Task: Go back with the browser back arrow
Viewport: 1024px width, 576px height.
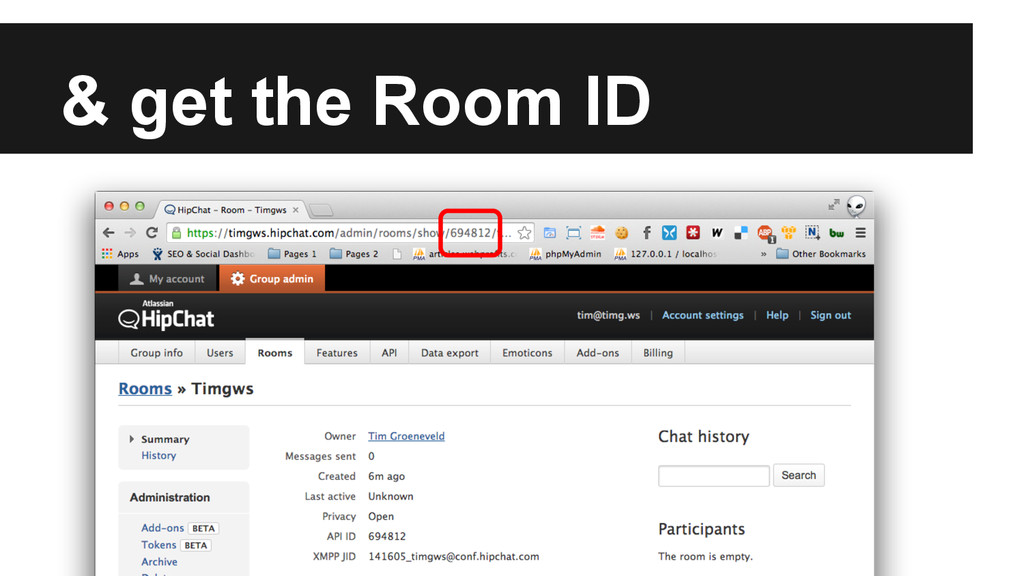Action: (108, 233)
